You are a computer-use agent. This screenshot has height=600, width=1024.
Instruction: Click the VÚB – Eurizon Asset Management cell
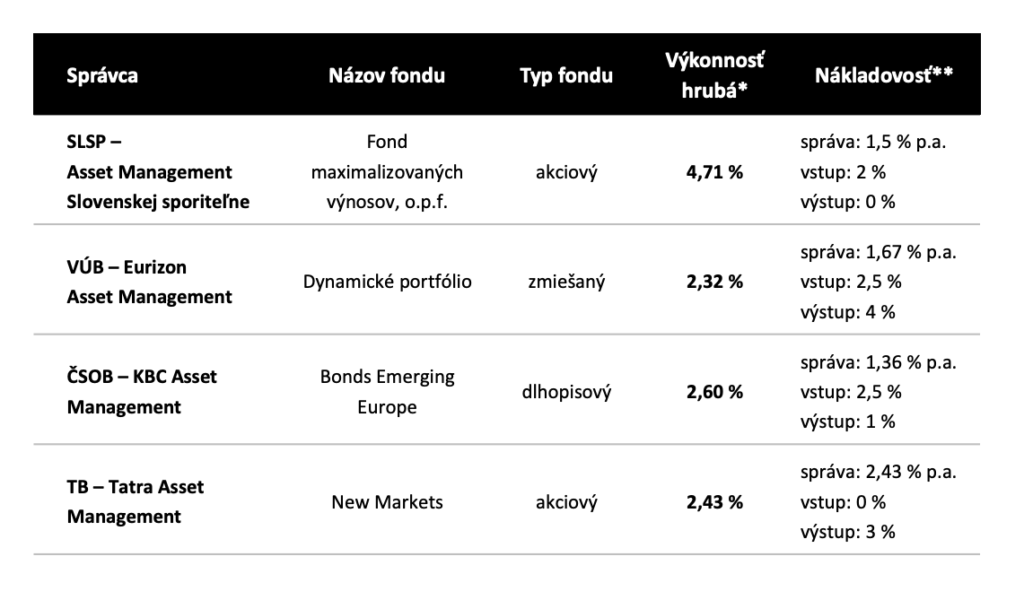pos(149,282)
